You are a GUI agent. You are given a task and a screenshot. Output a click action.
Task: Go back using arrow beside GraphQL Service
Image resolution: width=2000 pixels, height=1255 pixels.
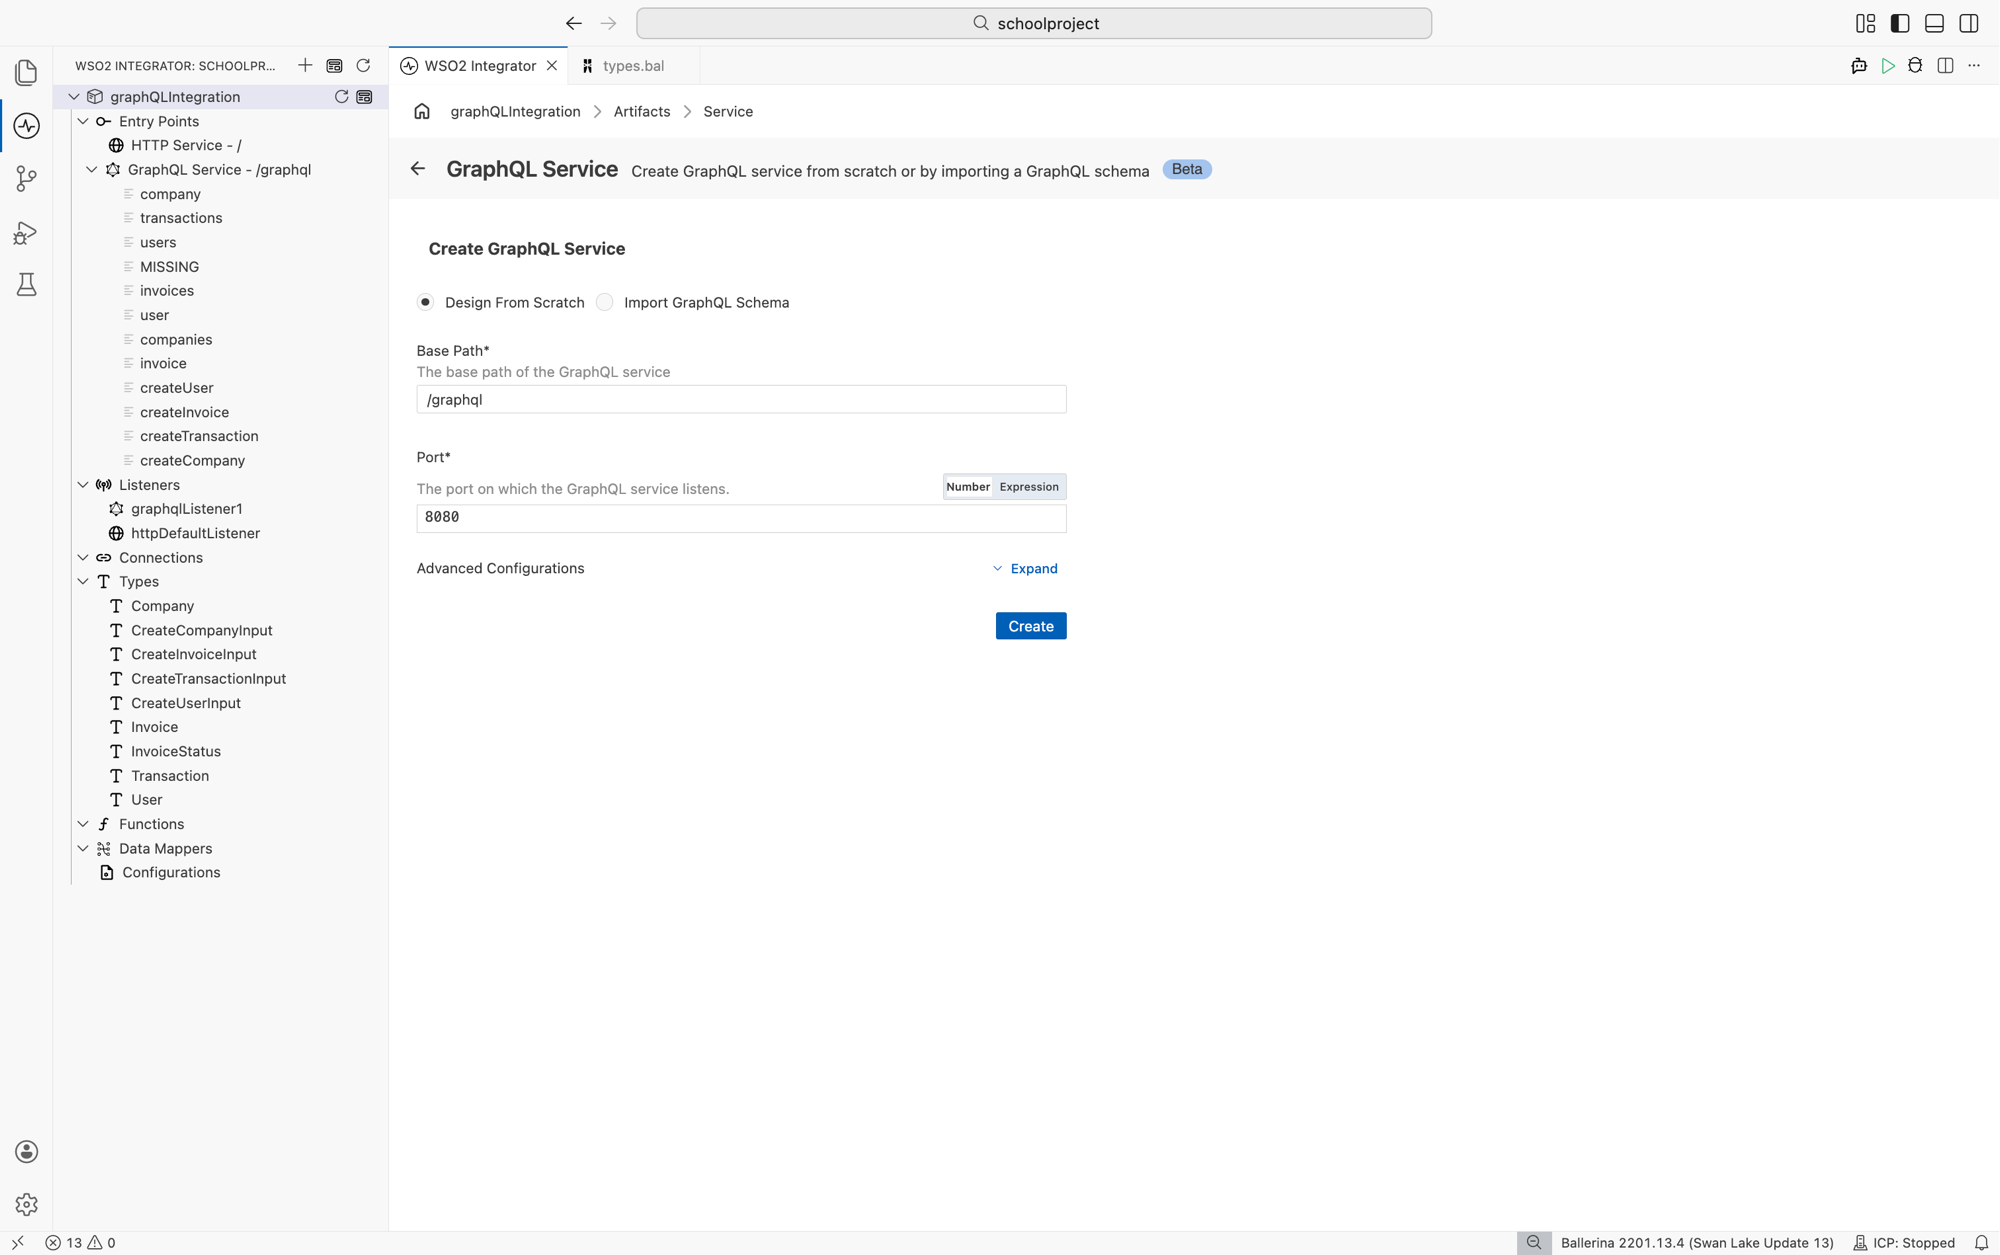418,169
